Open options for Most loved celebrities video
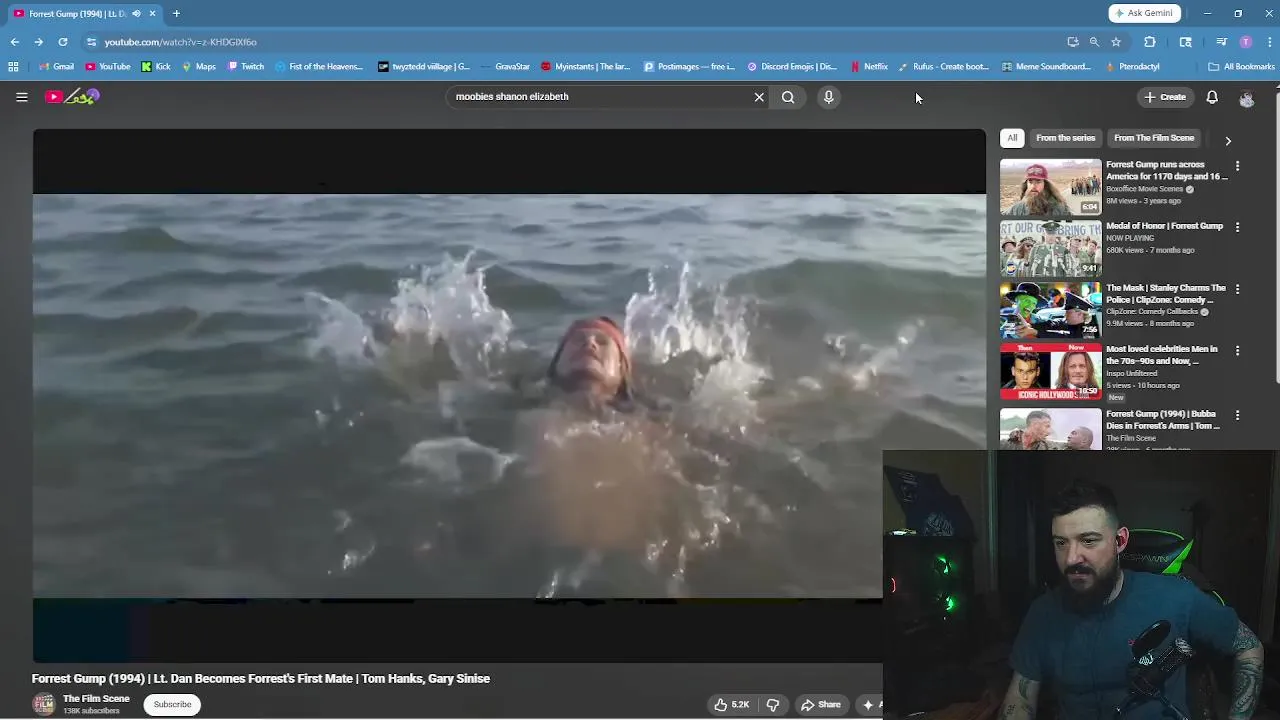Screen dimensions: 1280x720 pyautogui.click(x=1237, y=351)
